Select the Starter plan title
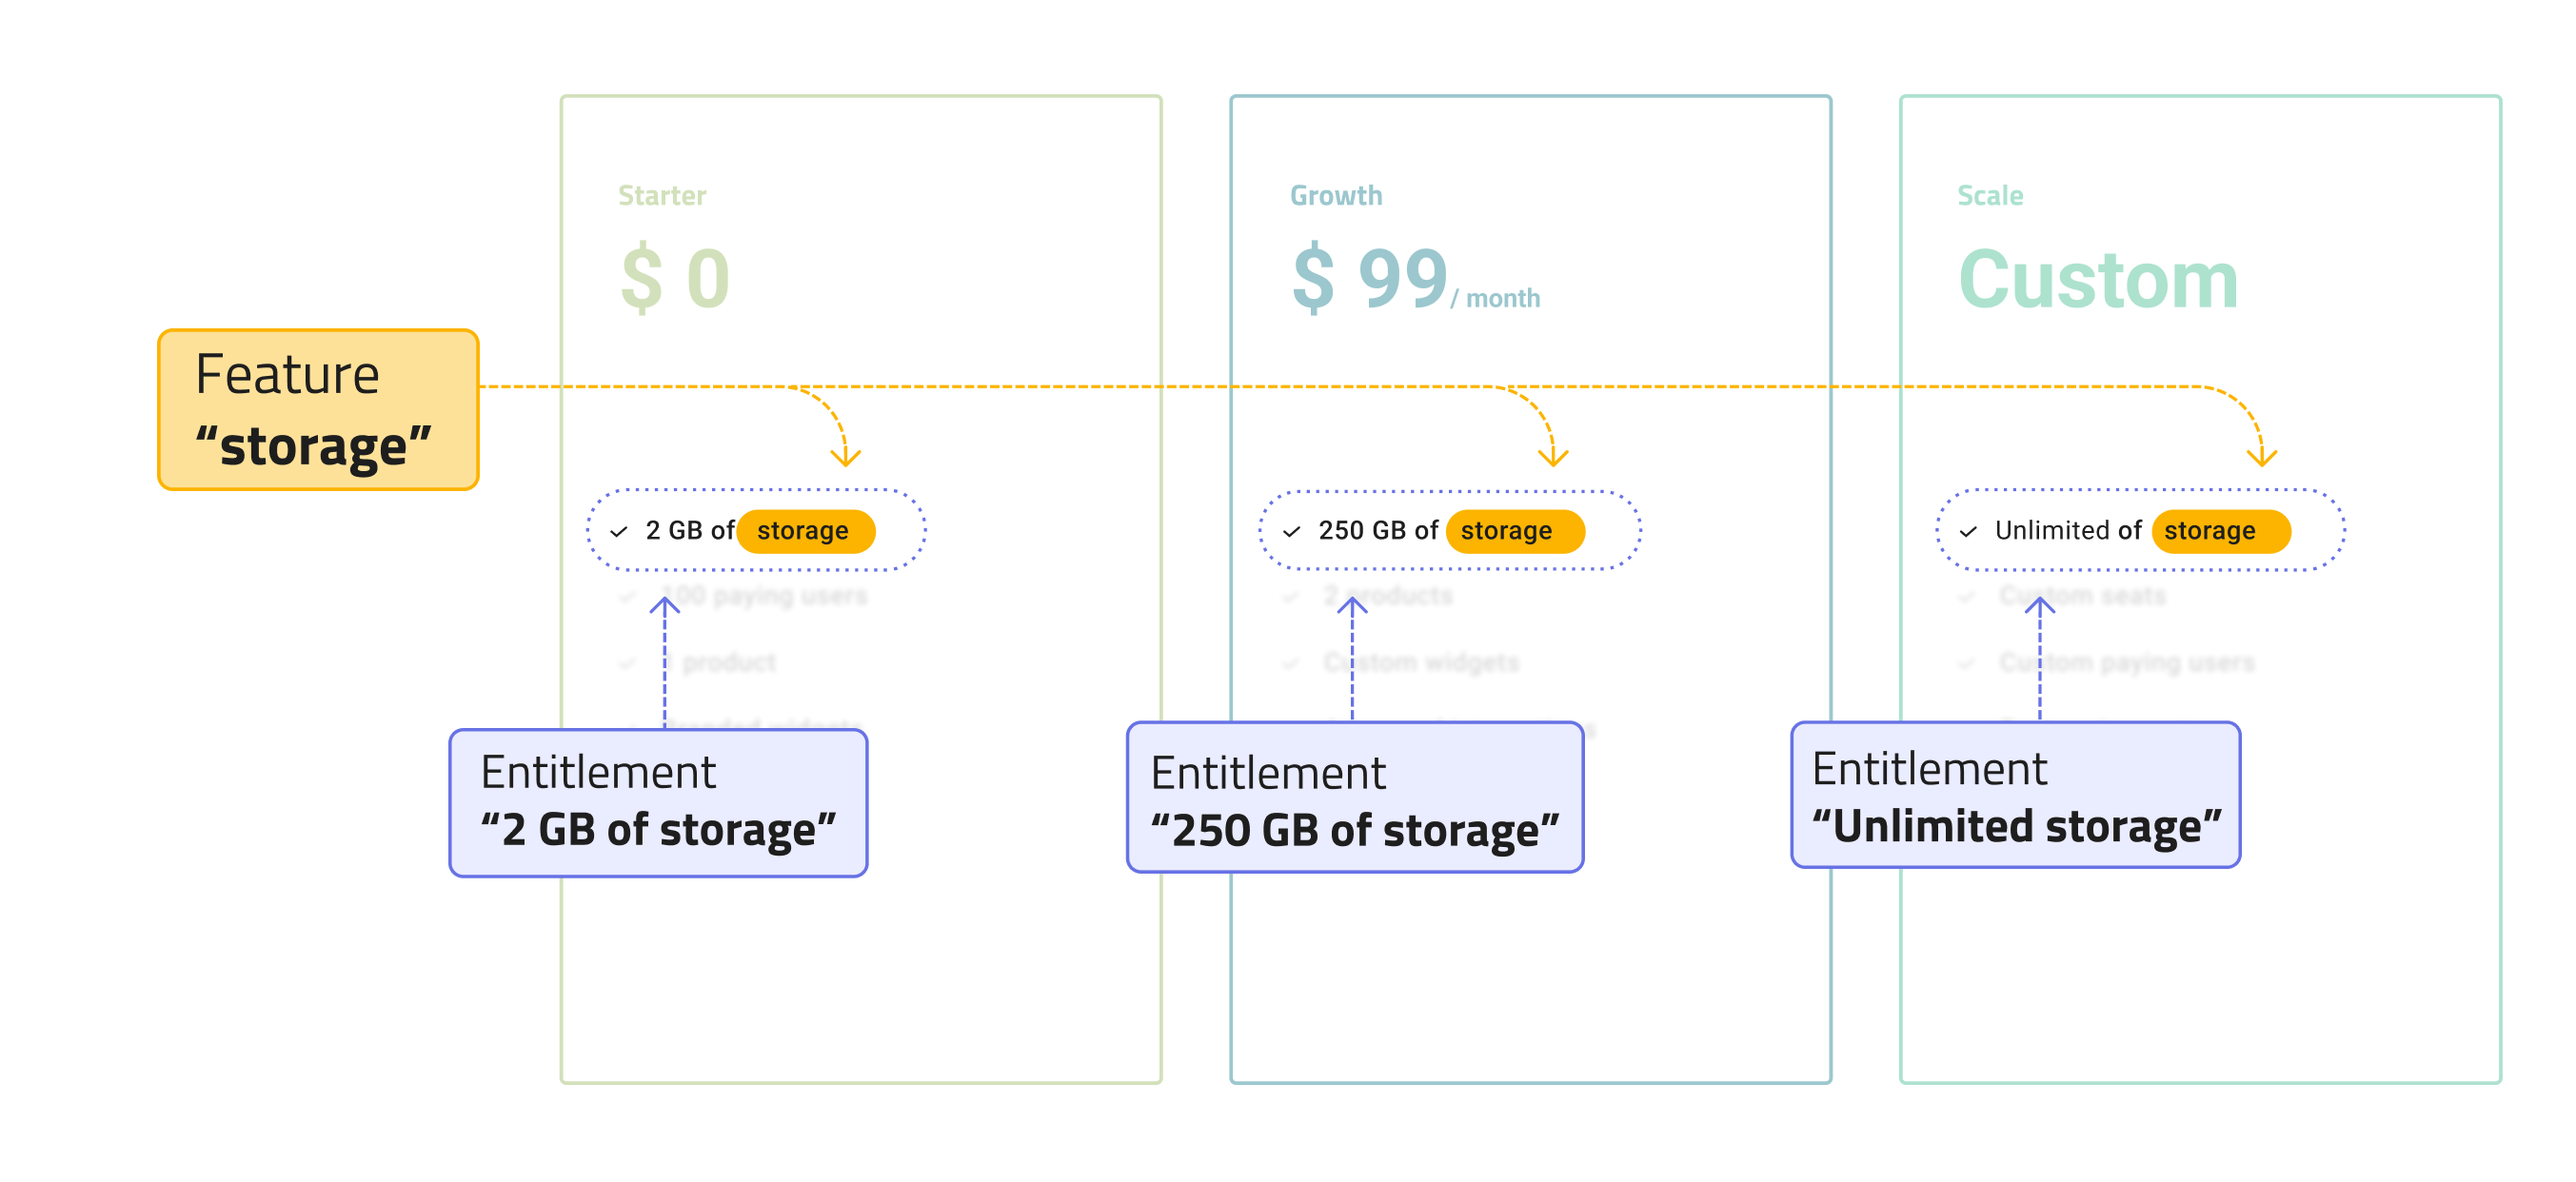 click(662, 195)
